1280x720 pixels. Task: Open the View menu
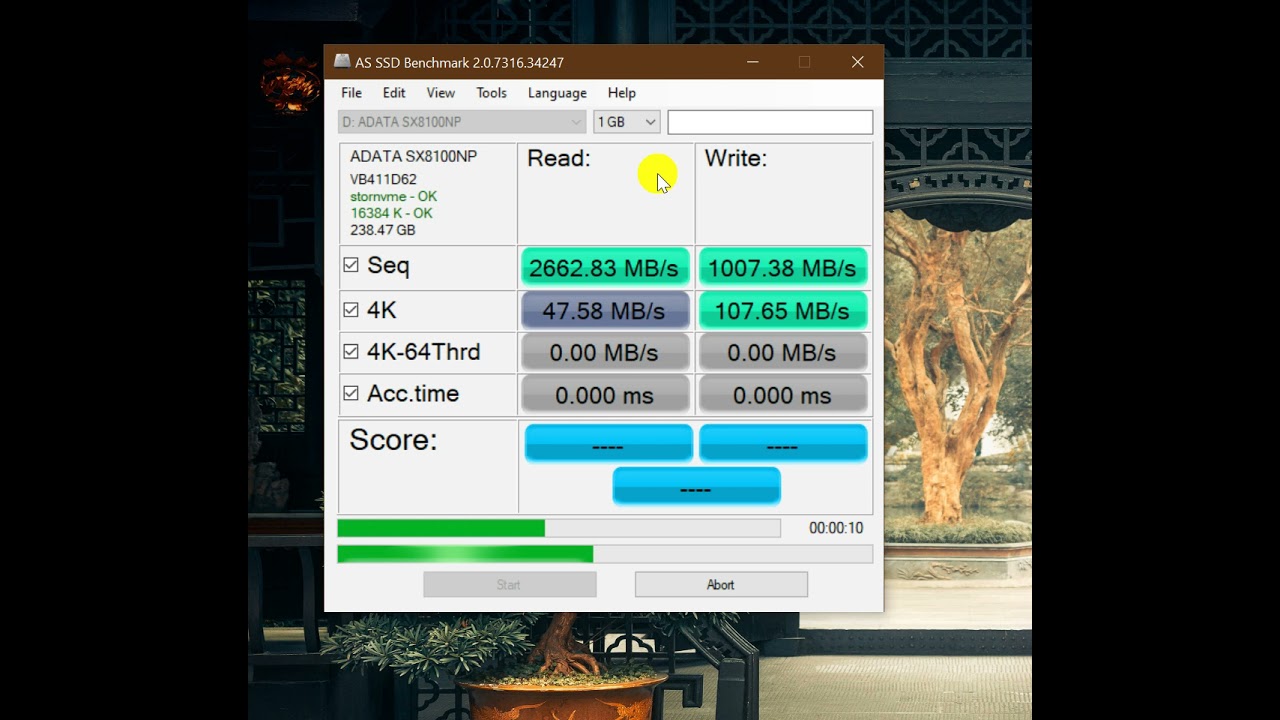pyautogui.click(x=441, y=93)
